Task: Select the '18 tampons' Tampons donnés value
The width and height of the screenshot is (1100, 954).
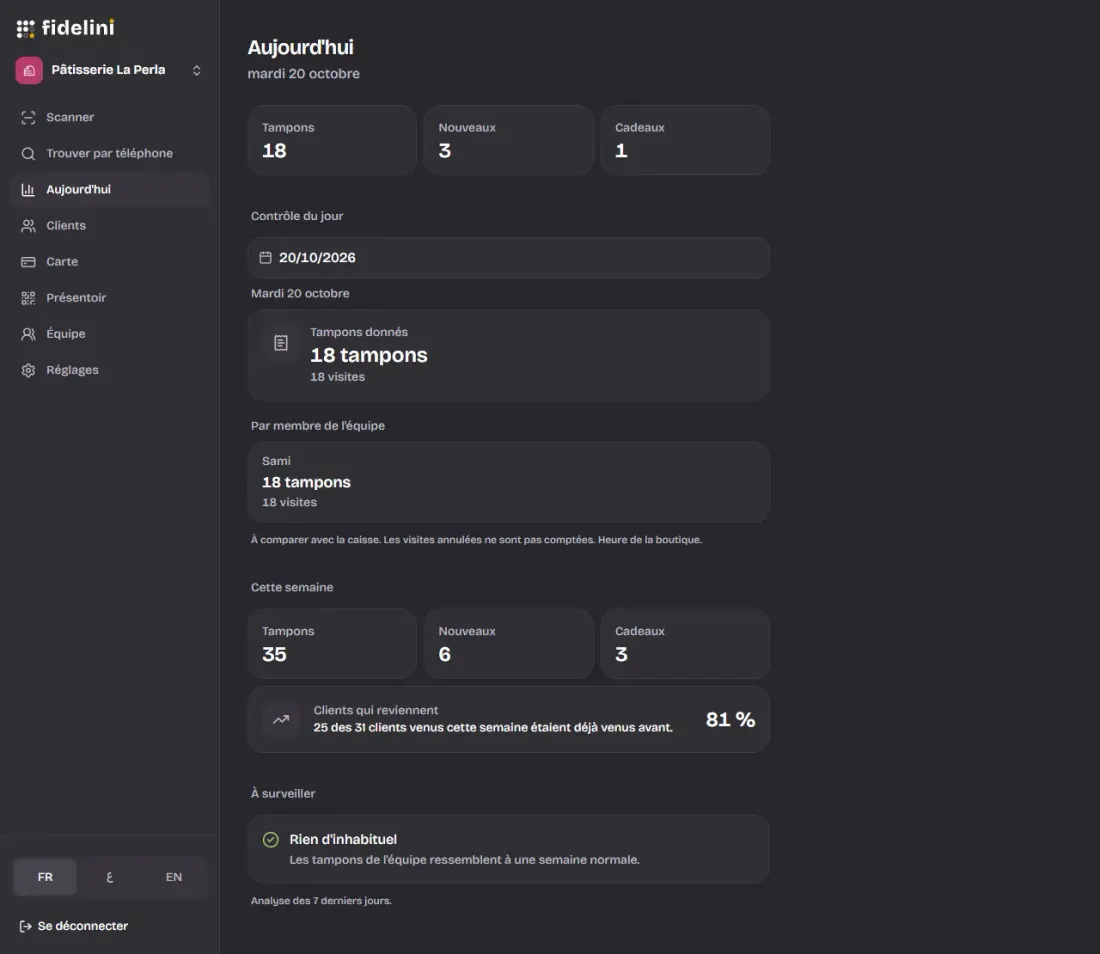Action: [369, 355]
